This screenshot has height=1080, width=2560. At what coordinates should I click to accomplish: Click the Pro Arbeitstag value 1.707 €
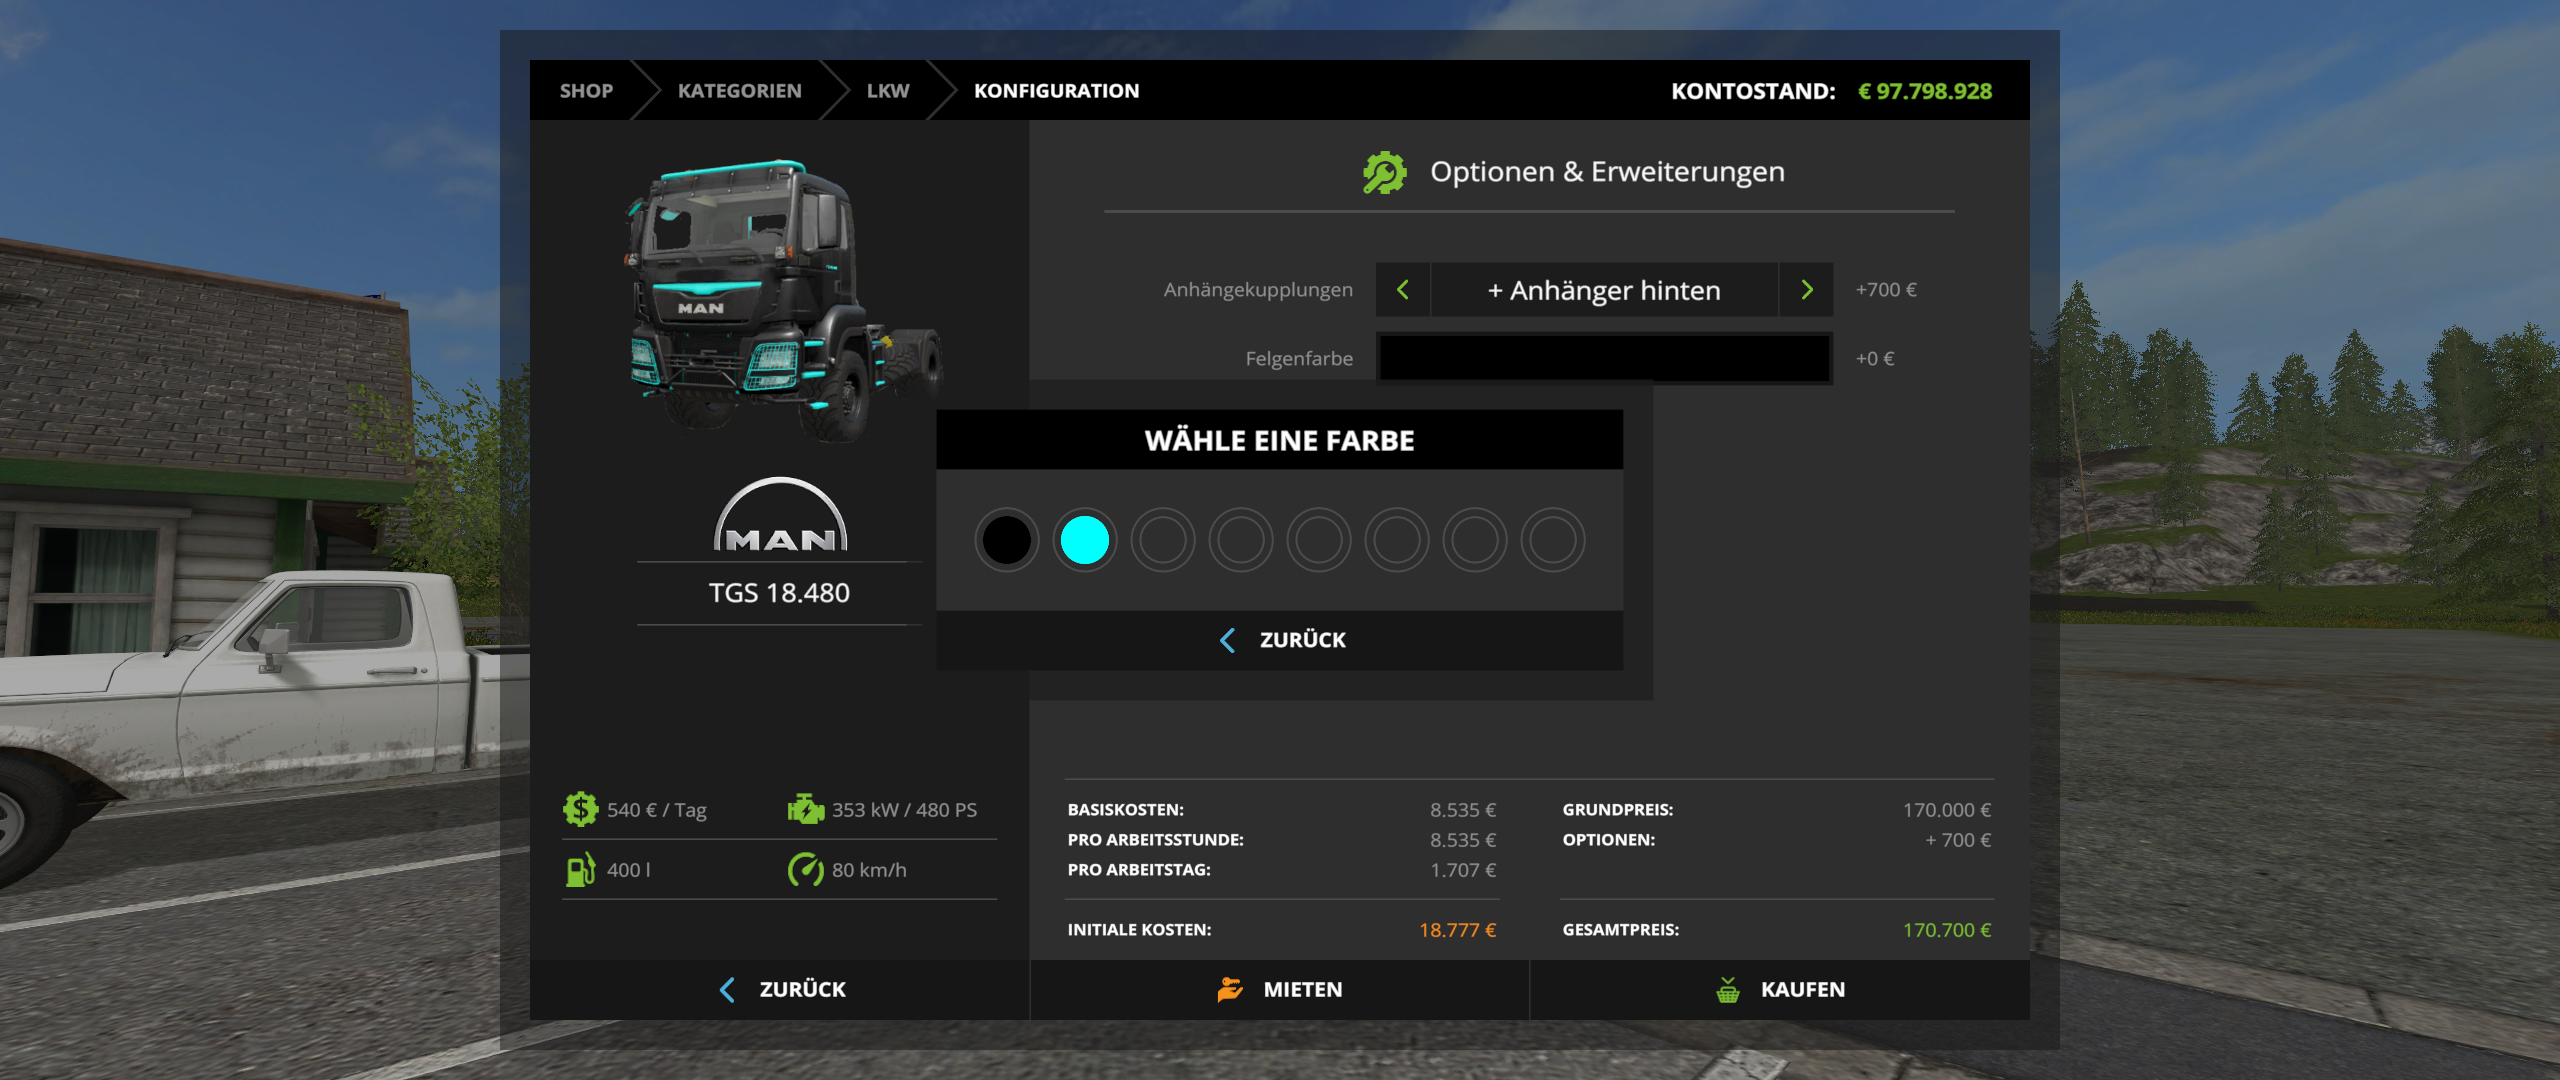1463,870
